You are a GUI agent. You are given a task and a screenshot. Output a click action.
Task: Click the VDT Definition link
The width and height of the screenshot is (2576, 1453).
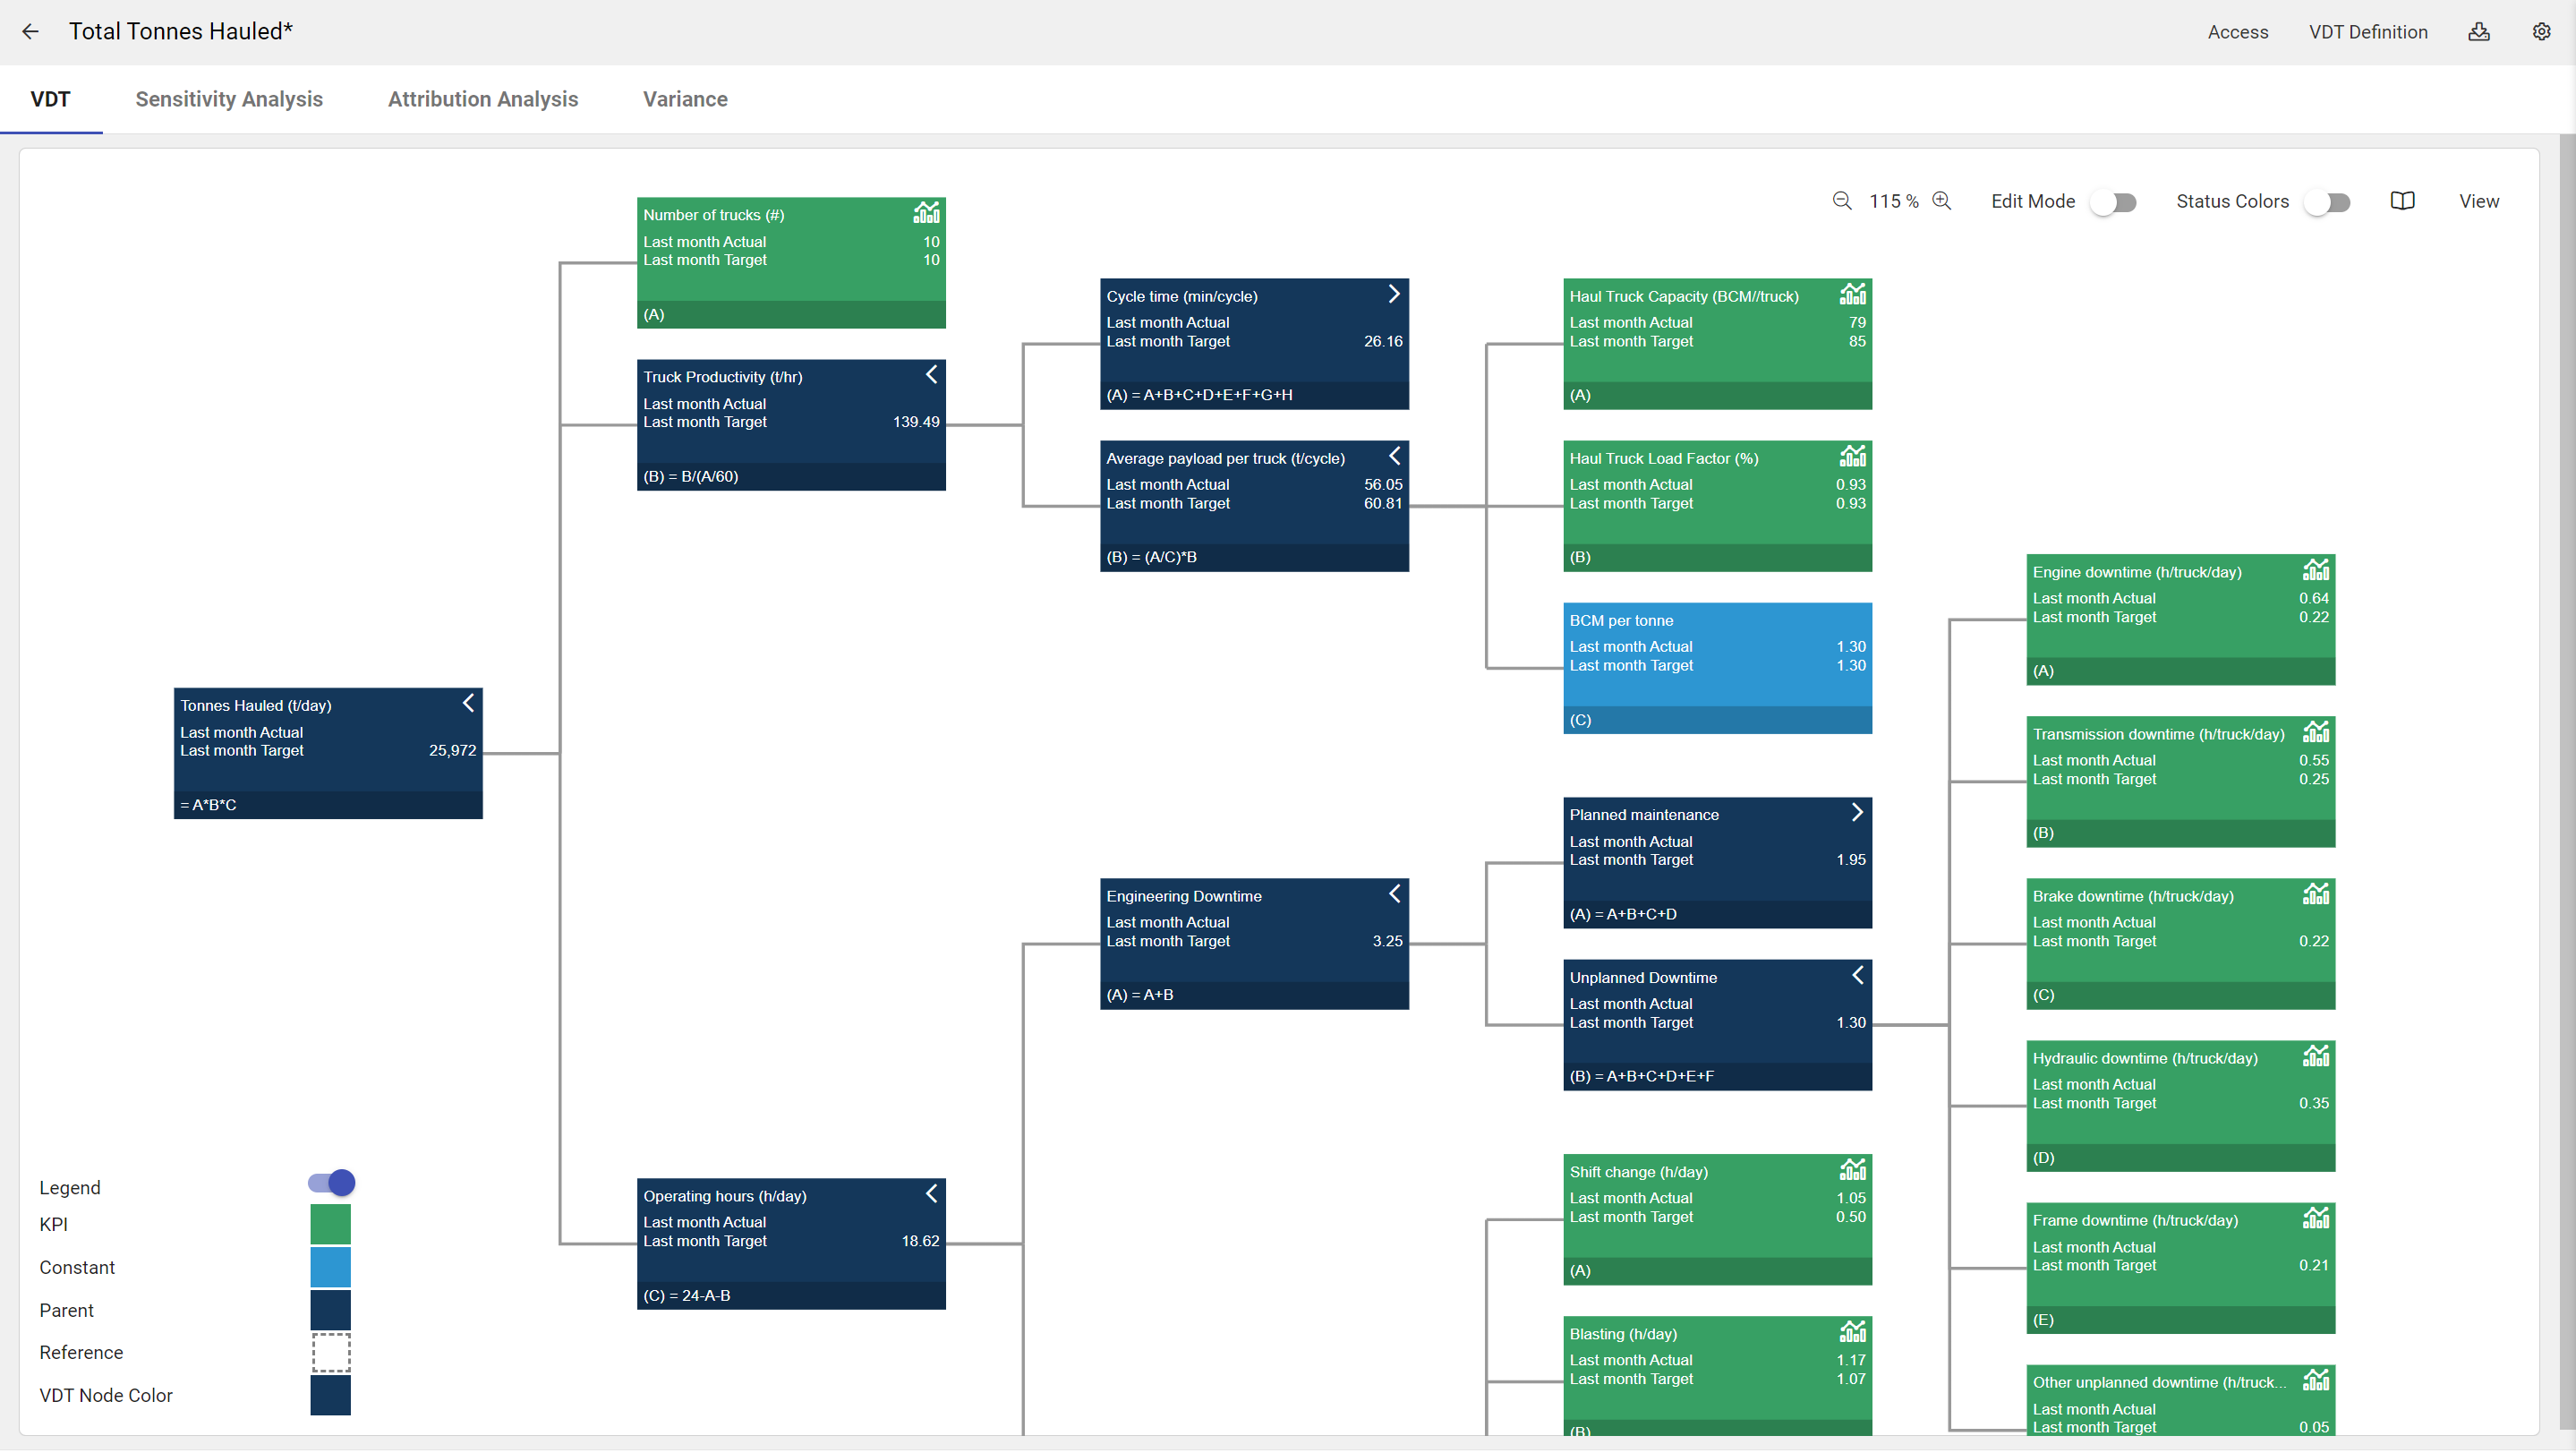coord(2367,32)
